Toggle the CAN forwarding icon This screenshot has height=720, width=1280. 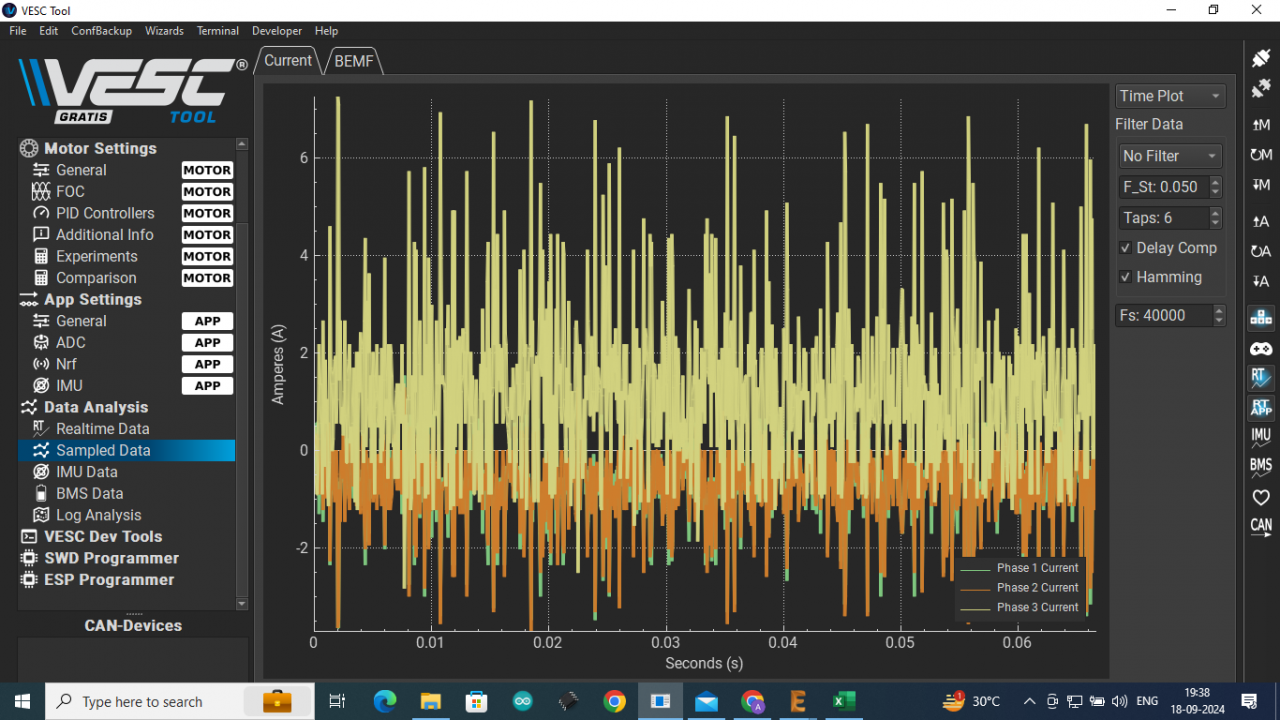click(x=1261, y=526)
